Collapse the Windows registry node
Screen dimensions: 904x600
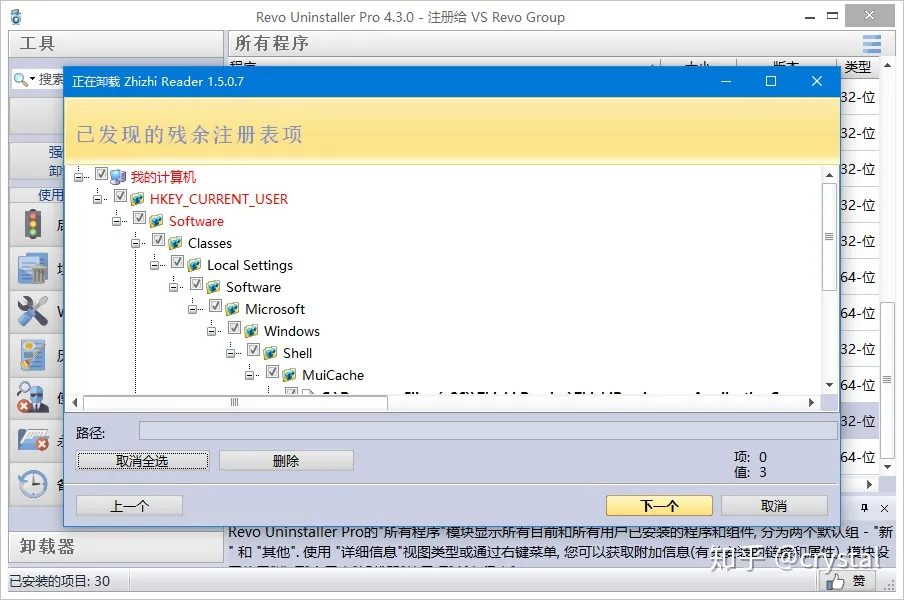click(x=213, y=331)
